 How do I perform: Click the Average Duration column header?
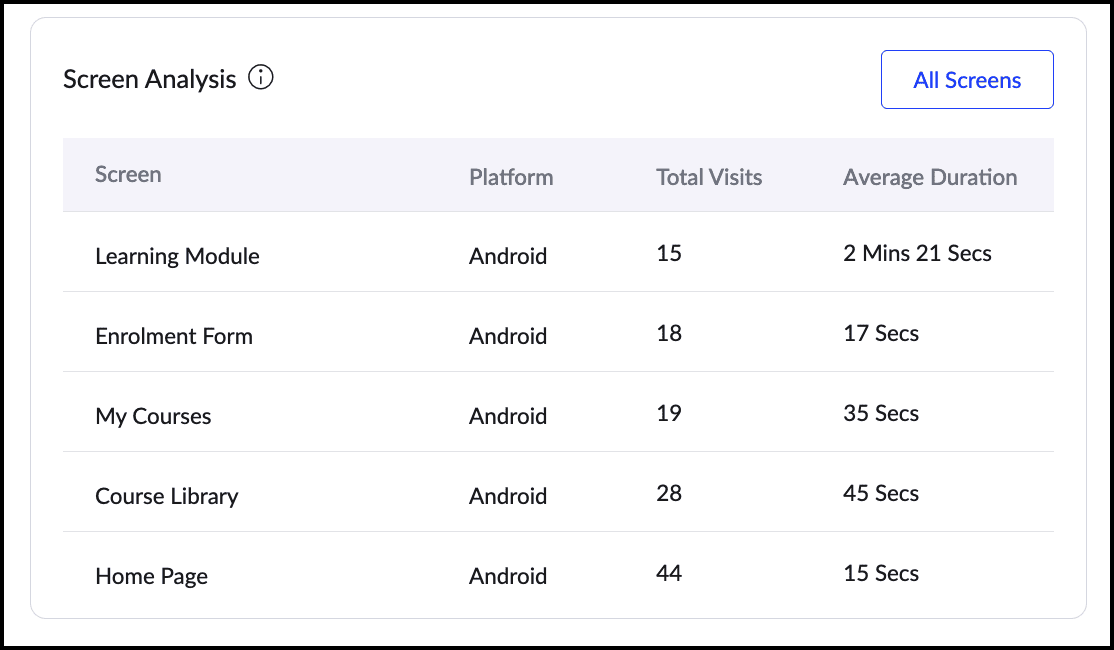(x=929, y=177)
